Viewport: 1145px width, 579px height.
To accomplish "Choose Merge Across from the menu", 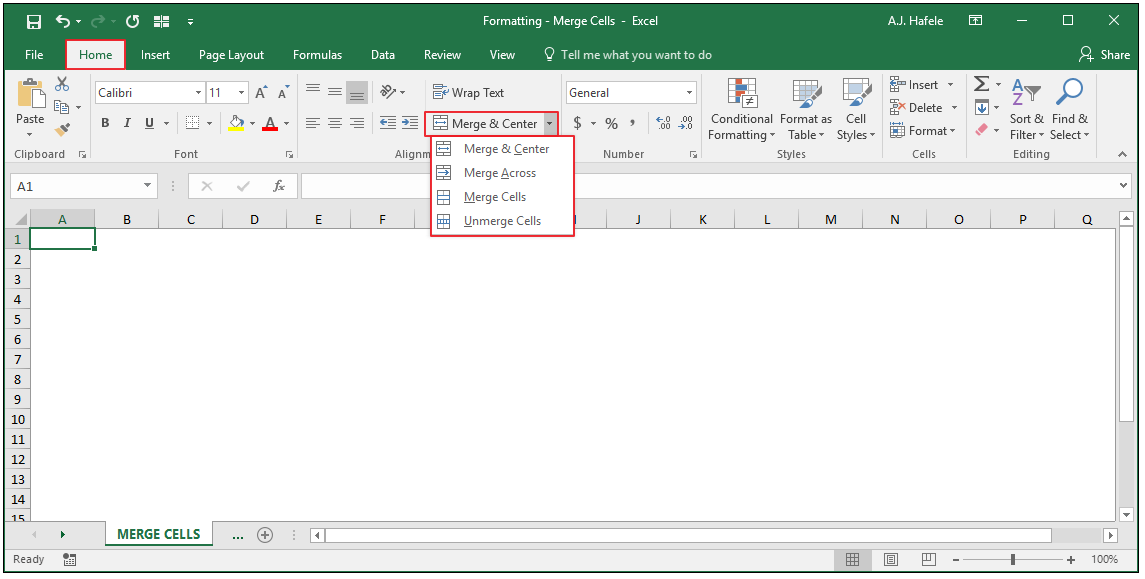I will tap(502, 173).
